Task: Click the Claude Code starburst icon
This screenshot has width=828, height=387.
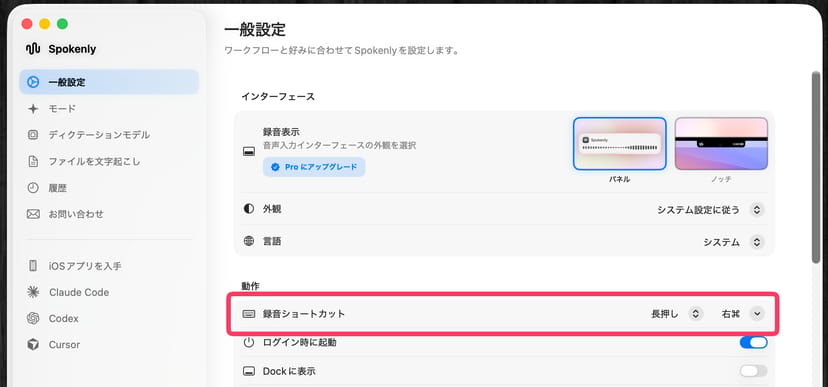Action: (x=33, y=292)
